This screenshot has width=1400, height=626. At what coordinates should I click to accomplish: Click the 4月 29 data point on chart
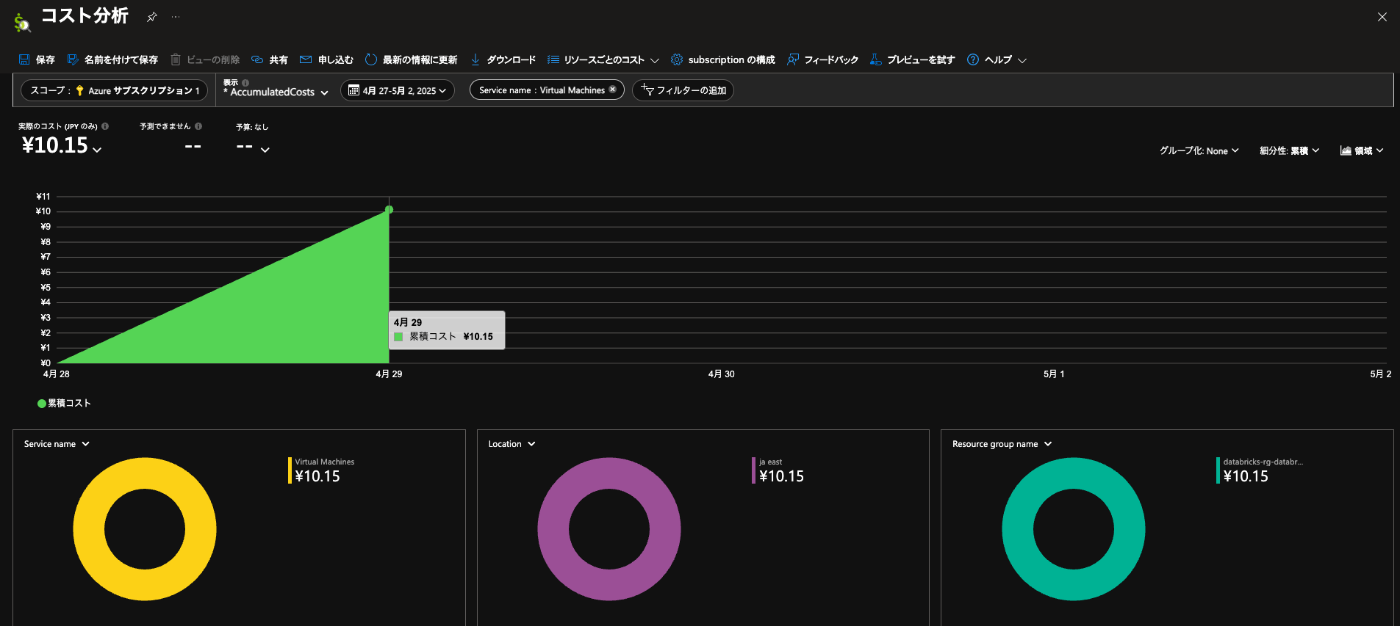389,209
